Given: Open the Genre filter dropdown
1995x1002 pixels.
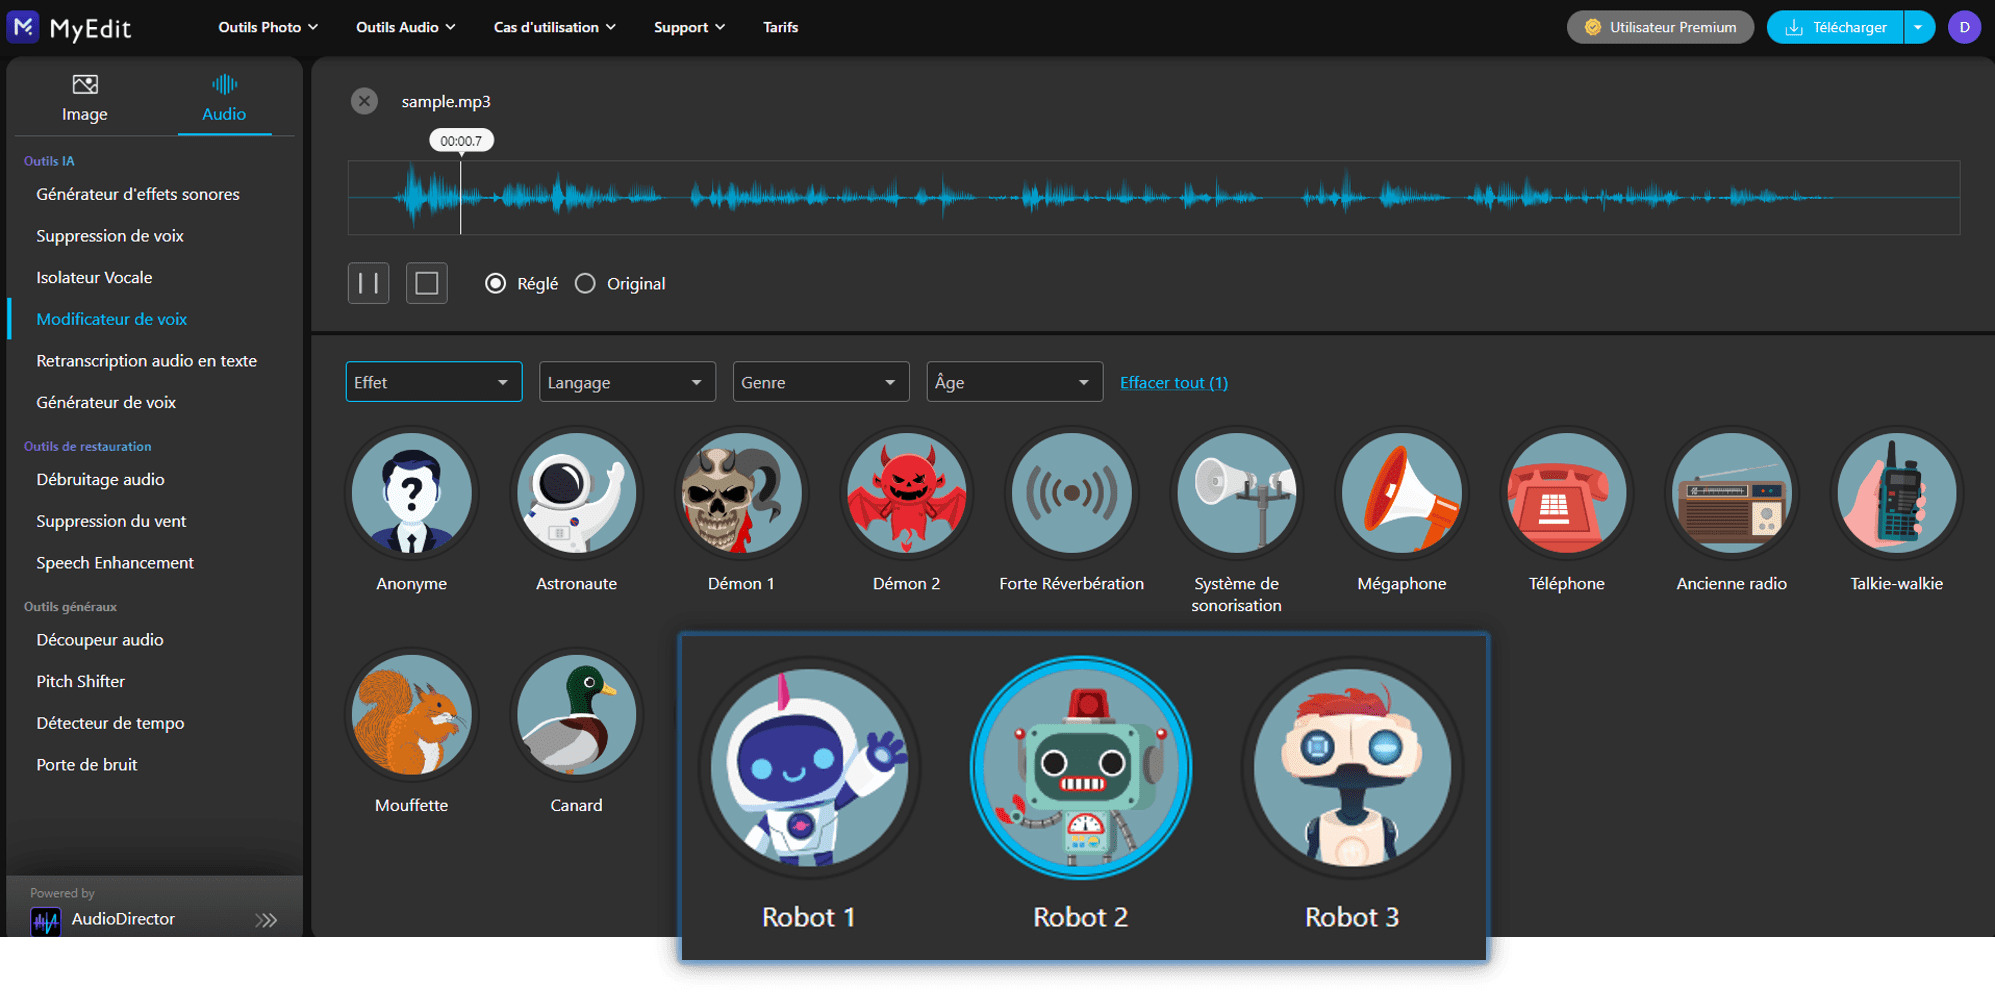Looking at the screenshot, I should coord(820,381).
